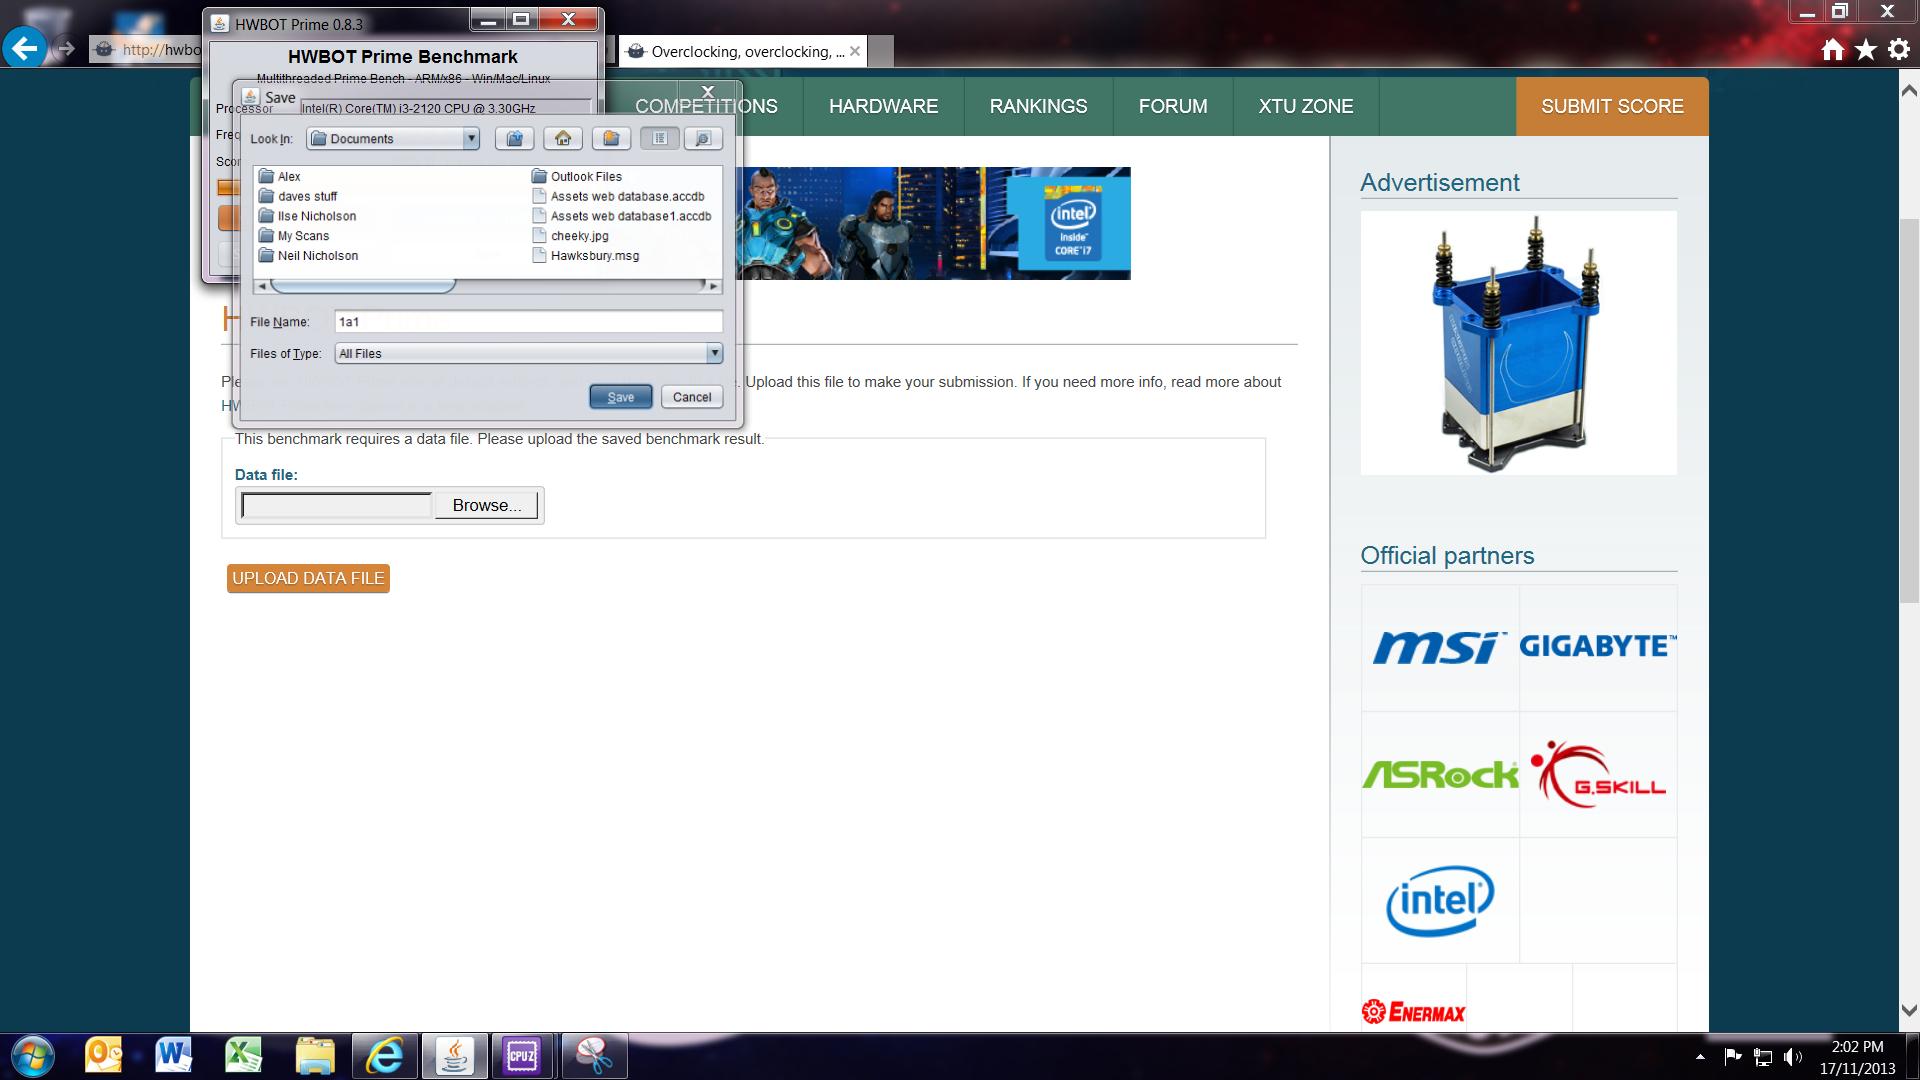Image resolution: width=1920 pixels, height=1080 pixels.
Task: Select the daves stuff folder
Action: (x=298, y=196)
